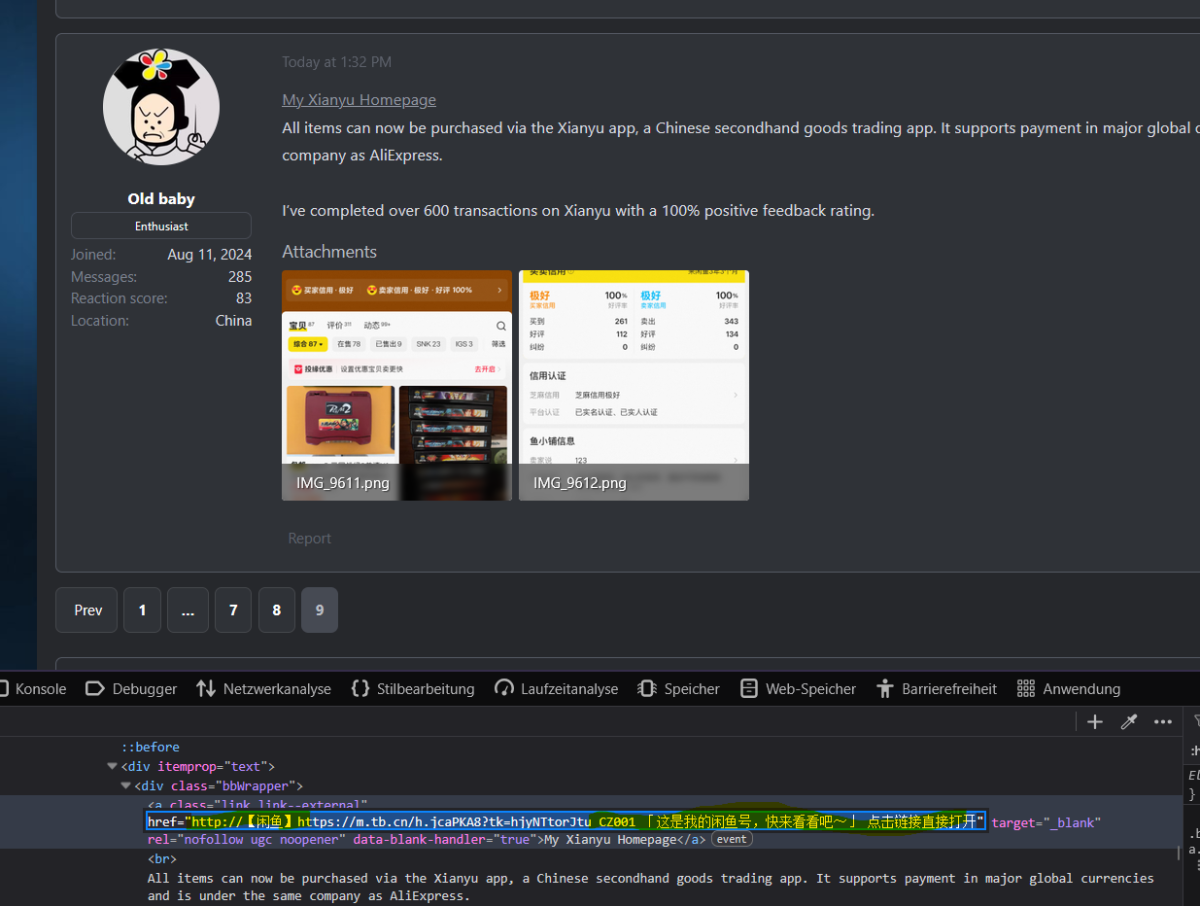
Task: Report this post
Action: click(x=309, y=538)
